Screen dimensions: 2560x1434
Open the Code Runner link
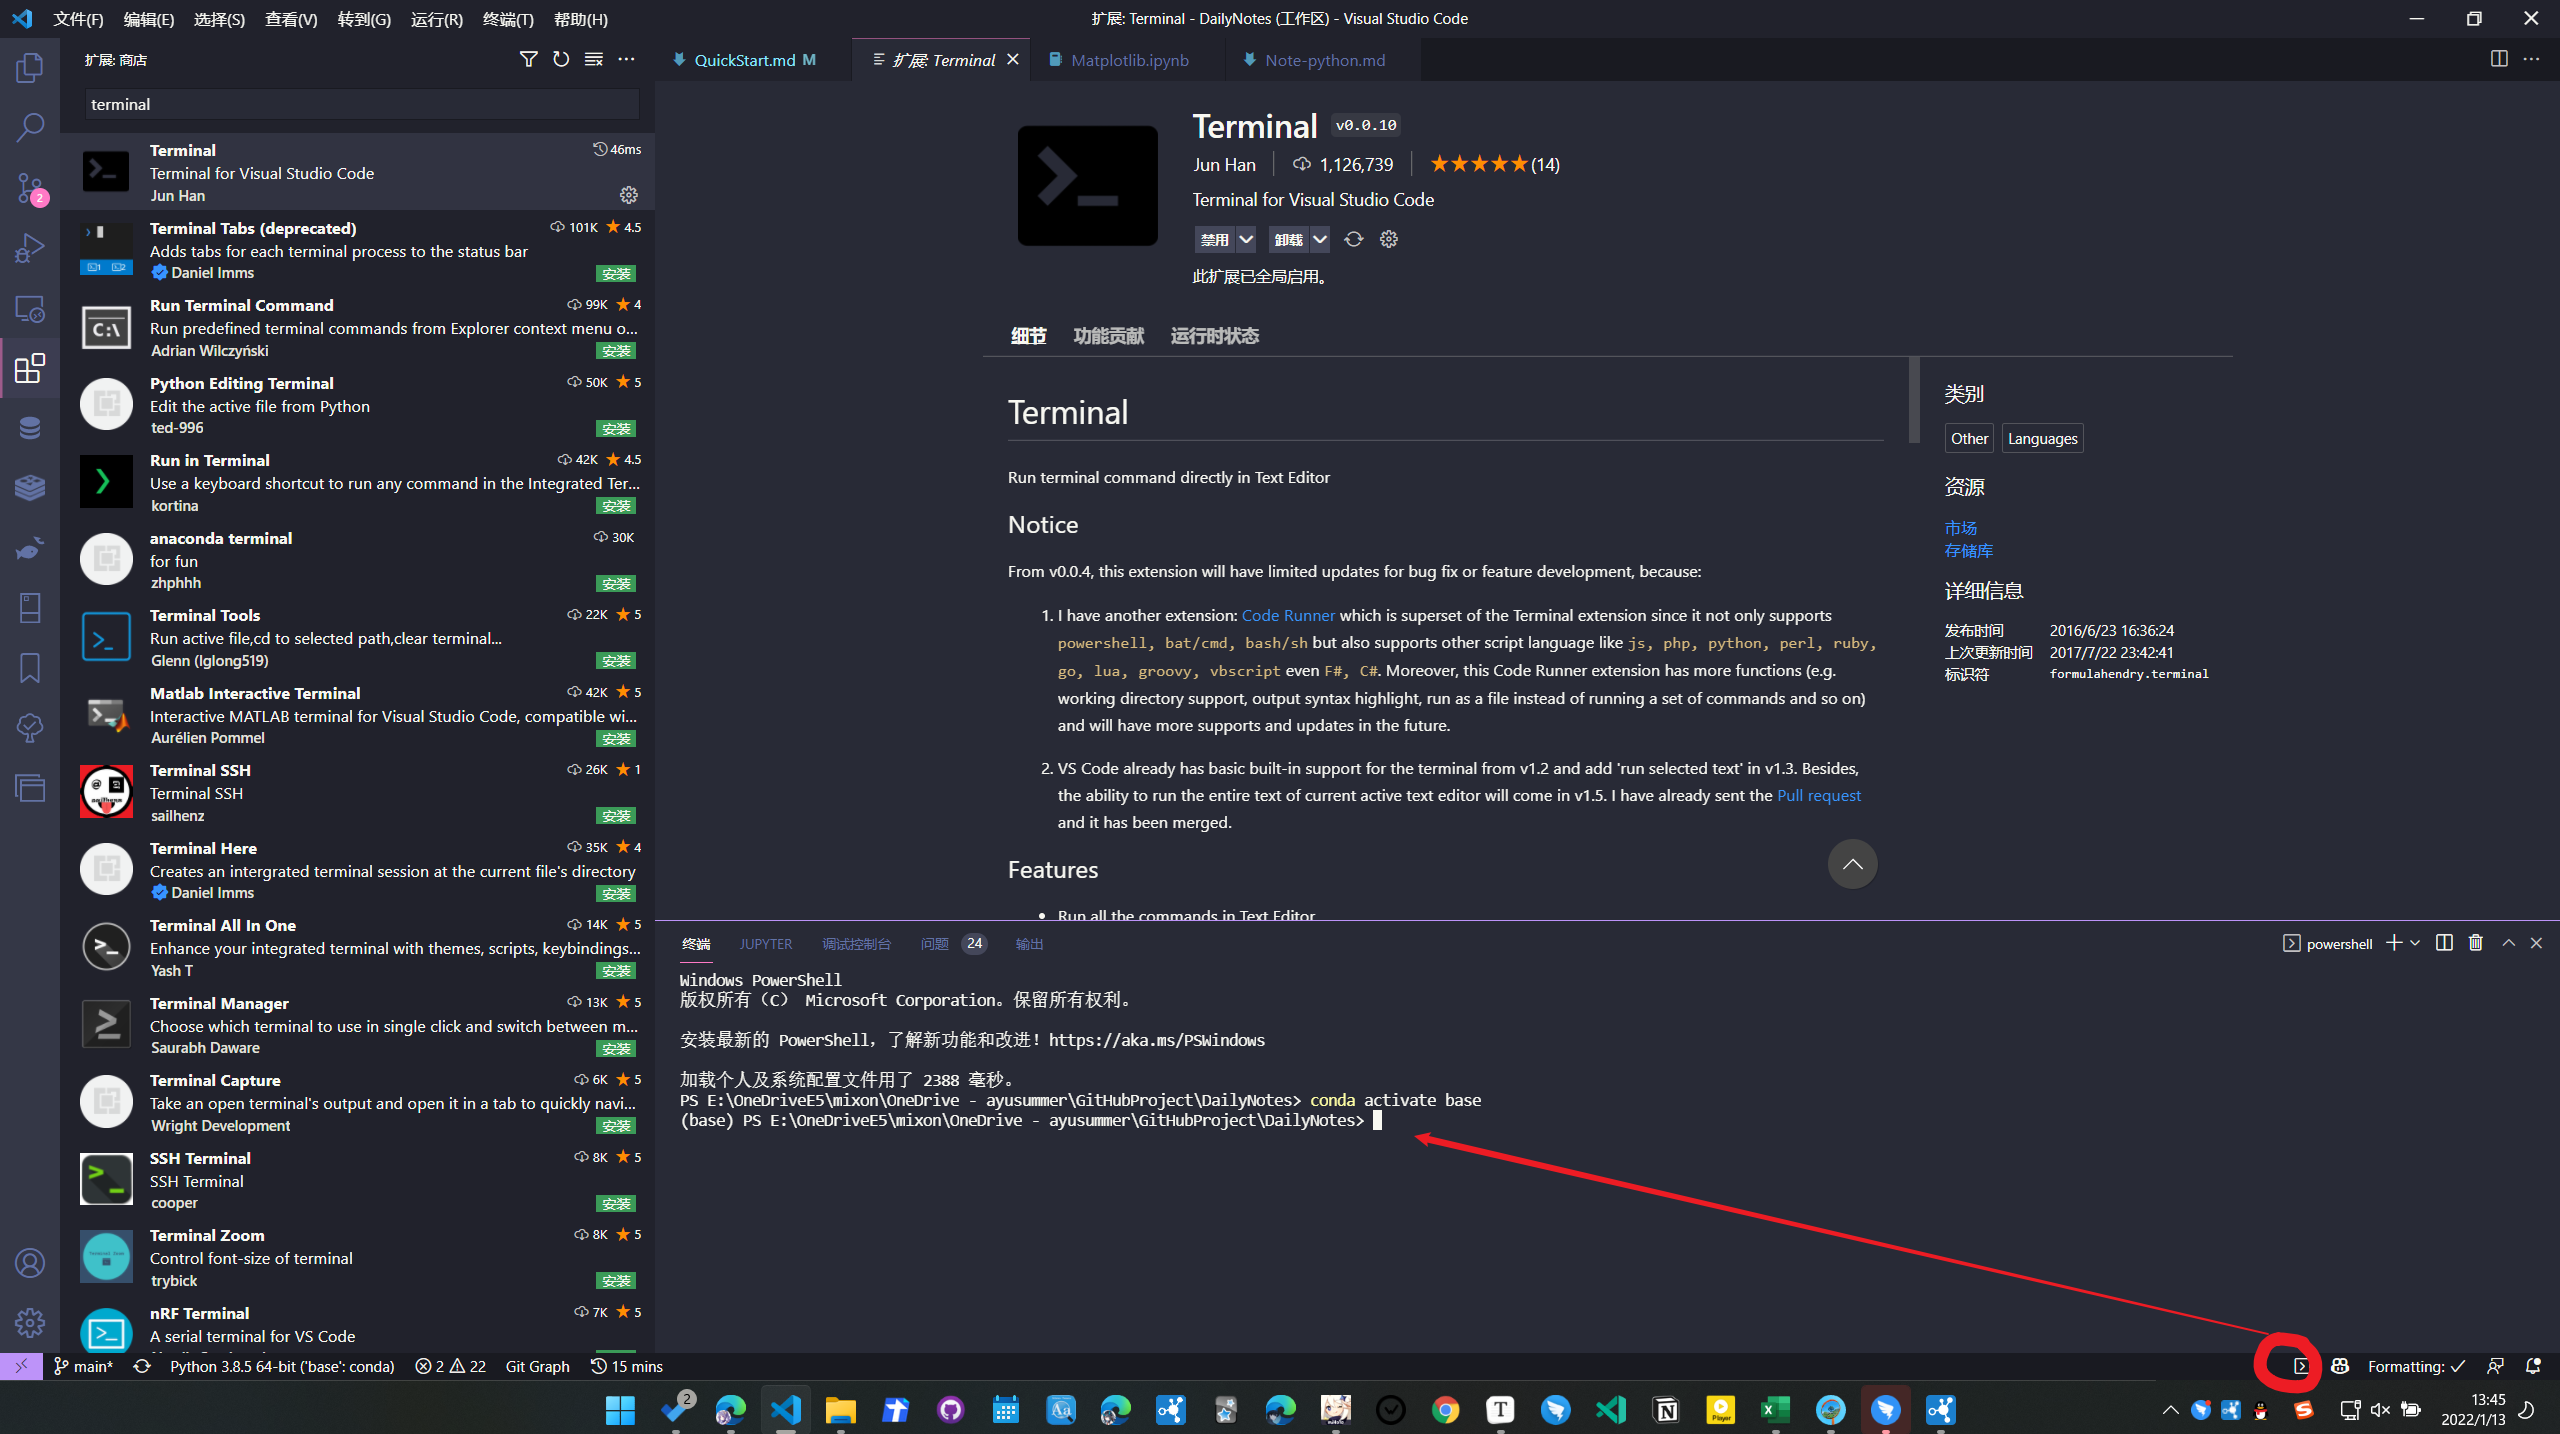pyautogui.click(x=1288, y=615)
